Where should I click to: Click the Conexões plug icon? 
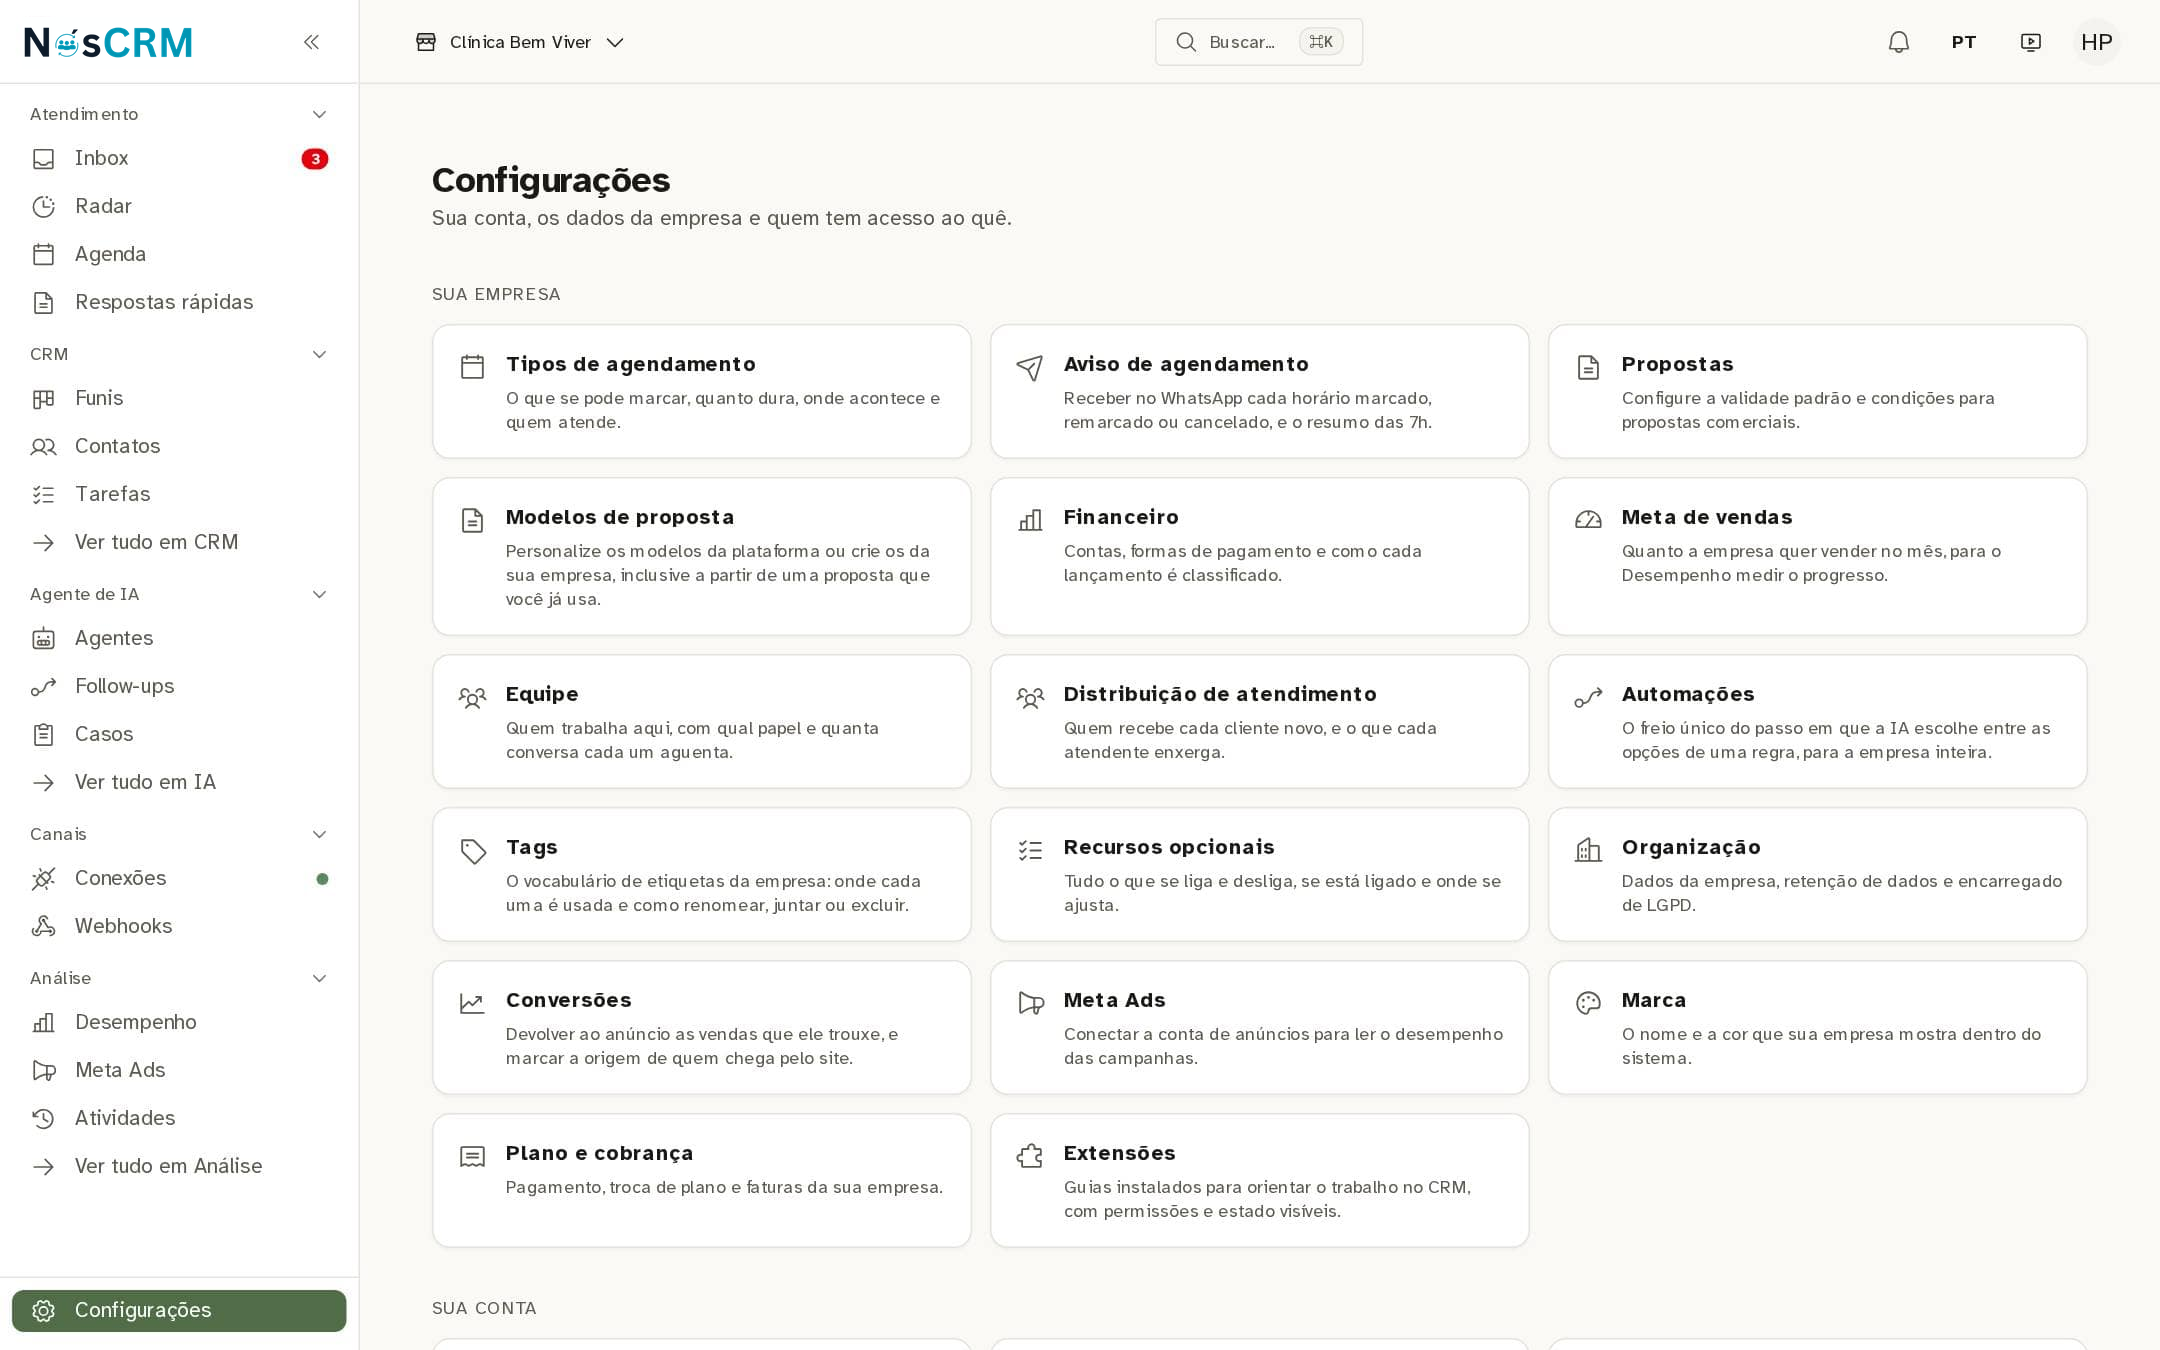(43, 878)
